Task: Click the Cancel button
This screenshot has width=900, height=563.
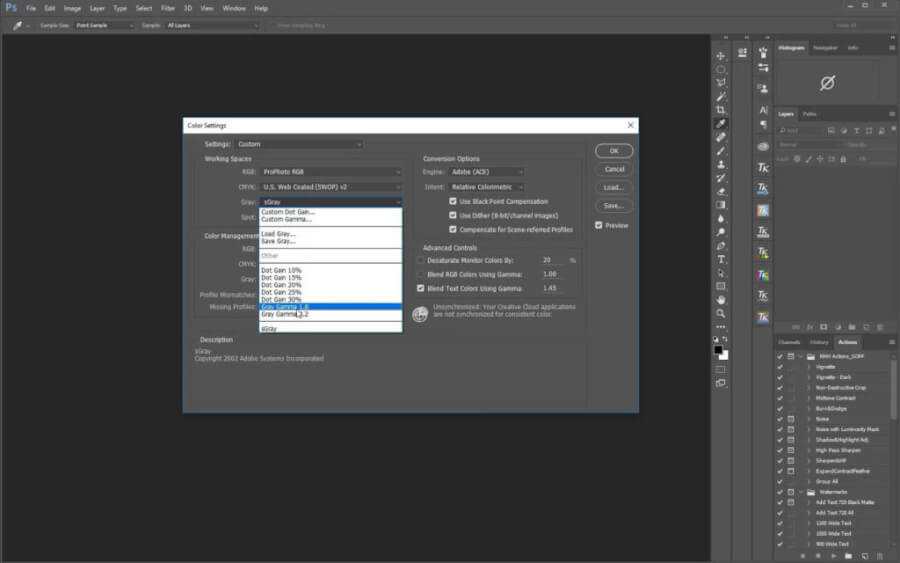Action: tap(614, 169)
